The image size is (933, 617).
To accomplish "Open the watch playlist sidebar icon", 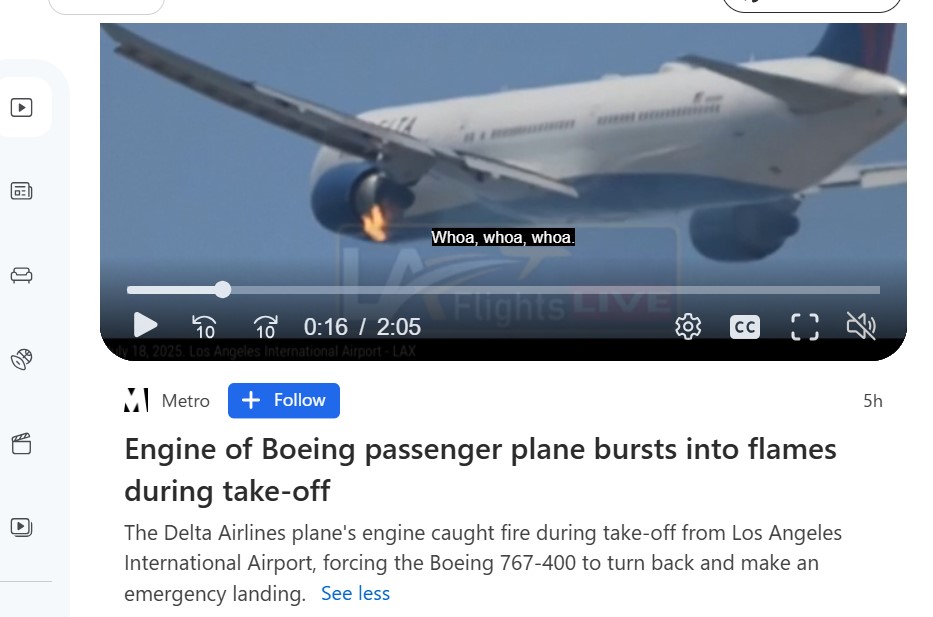I will (21, 527).
